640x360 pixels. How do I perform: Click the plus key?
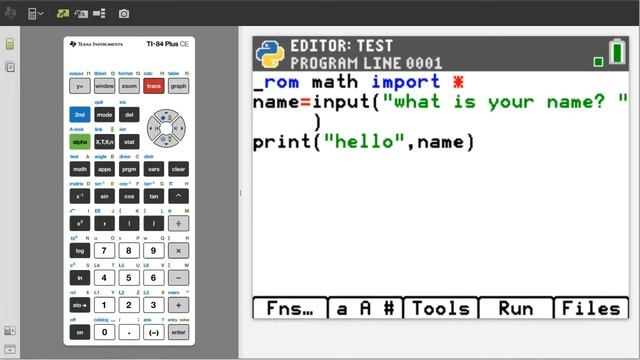pyautogui.click(x=178, y=305)
